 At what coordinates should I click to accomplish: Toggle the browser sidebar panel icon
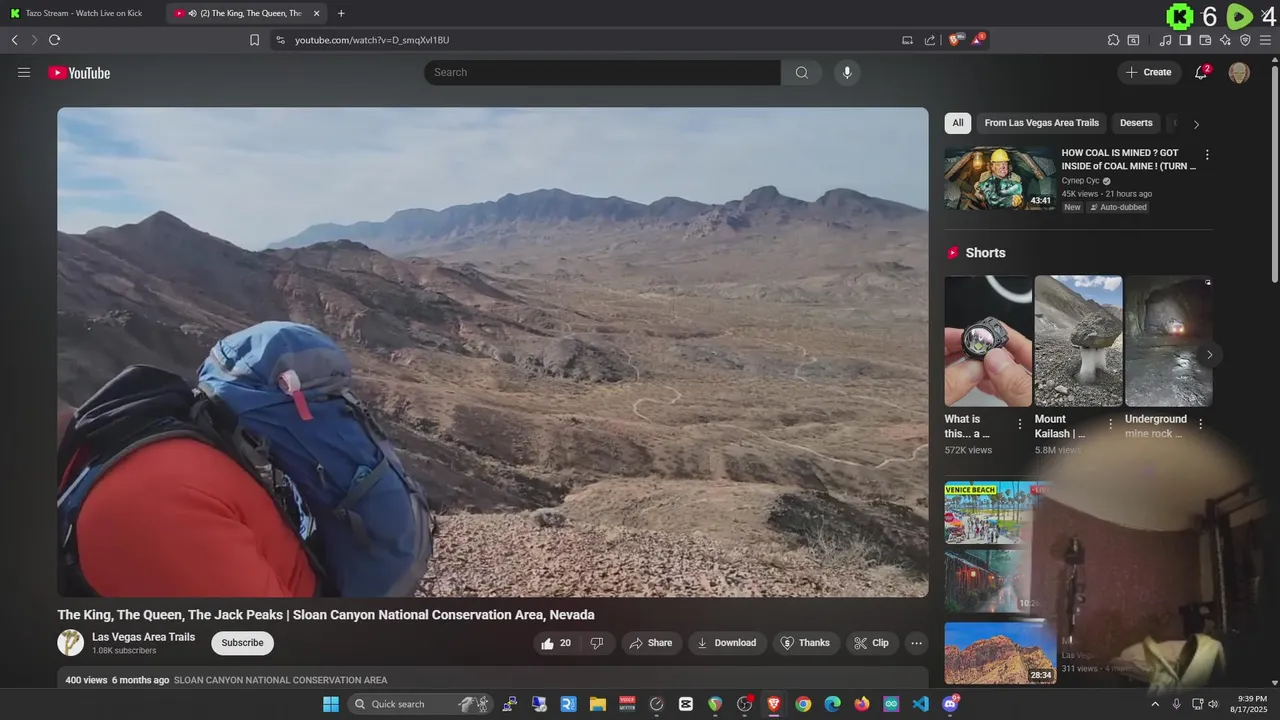1185,40
